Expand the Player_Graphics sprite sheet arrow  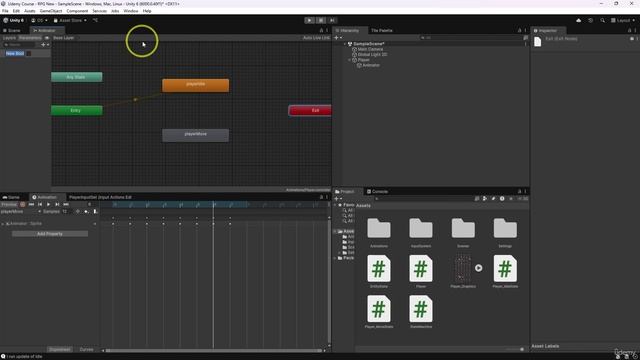(x=479, y=268)
